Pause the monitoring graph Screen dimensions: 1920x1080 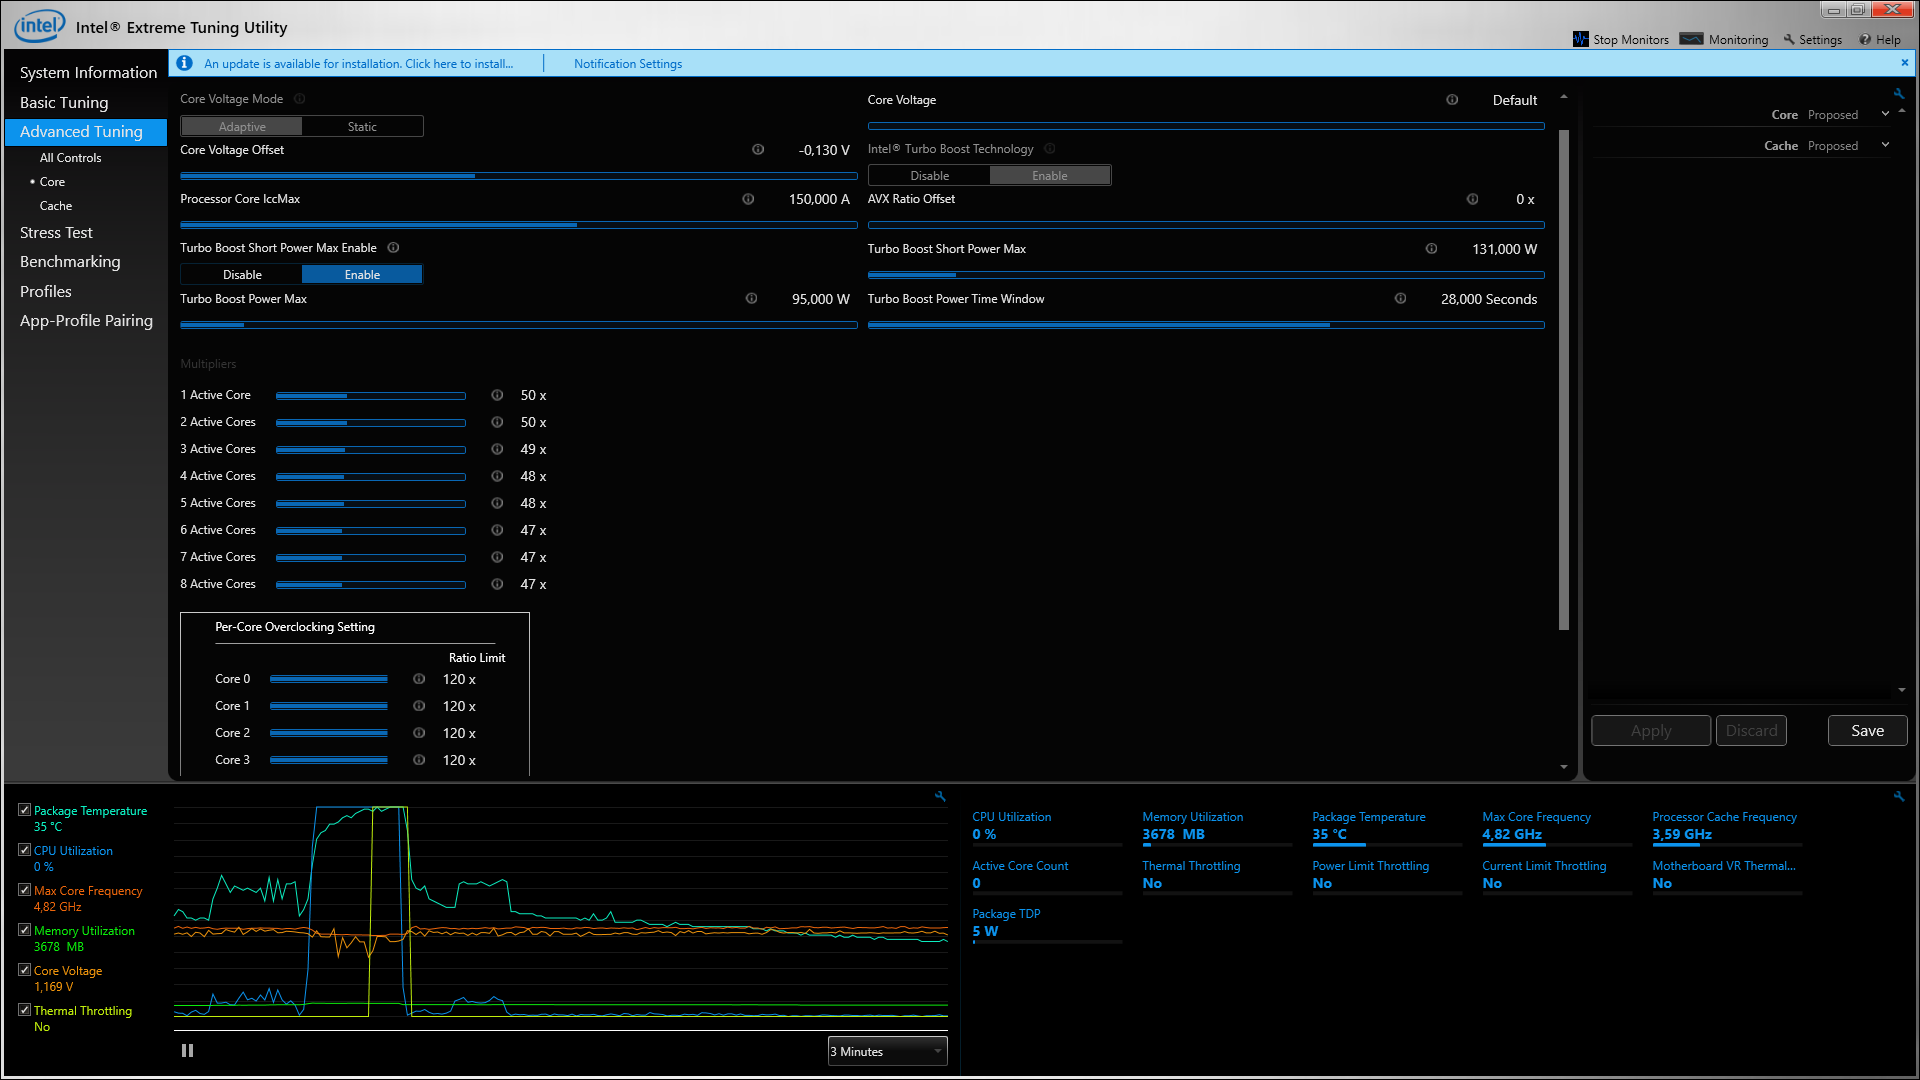187,1050
